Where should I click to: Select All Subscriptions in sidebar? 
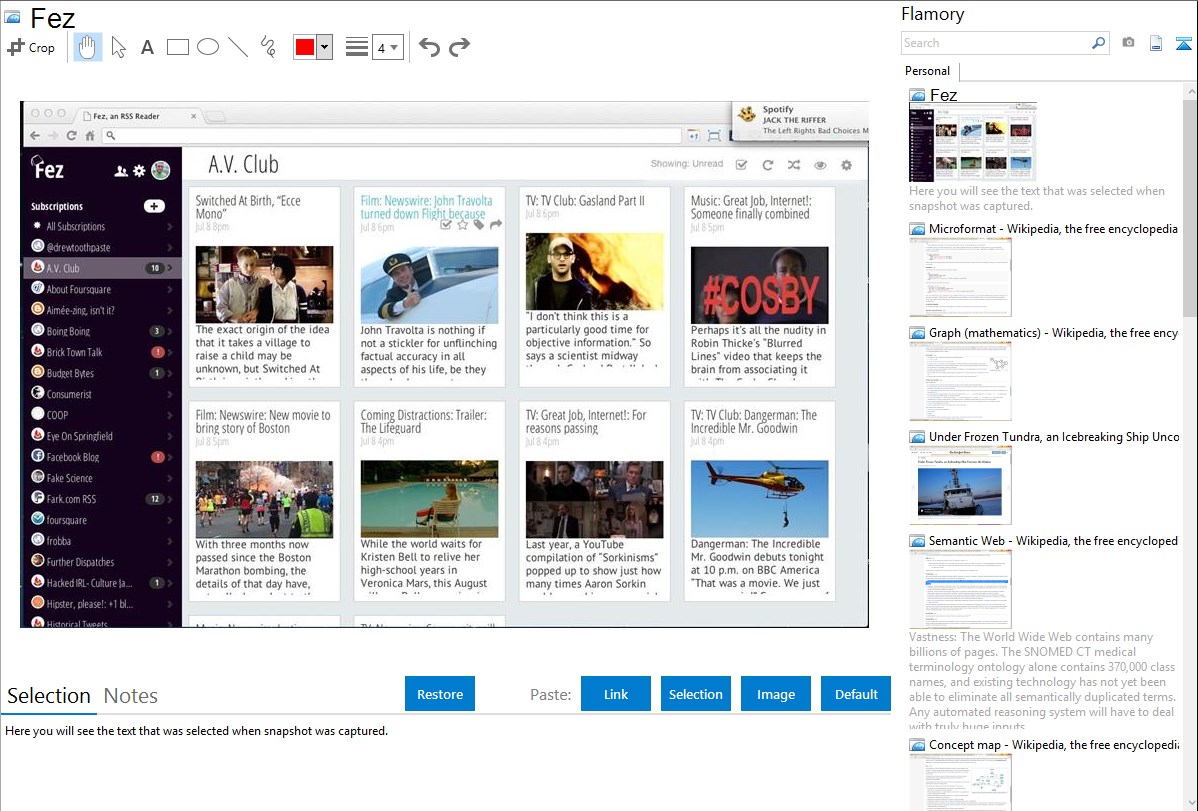(102, 226)
